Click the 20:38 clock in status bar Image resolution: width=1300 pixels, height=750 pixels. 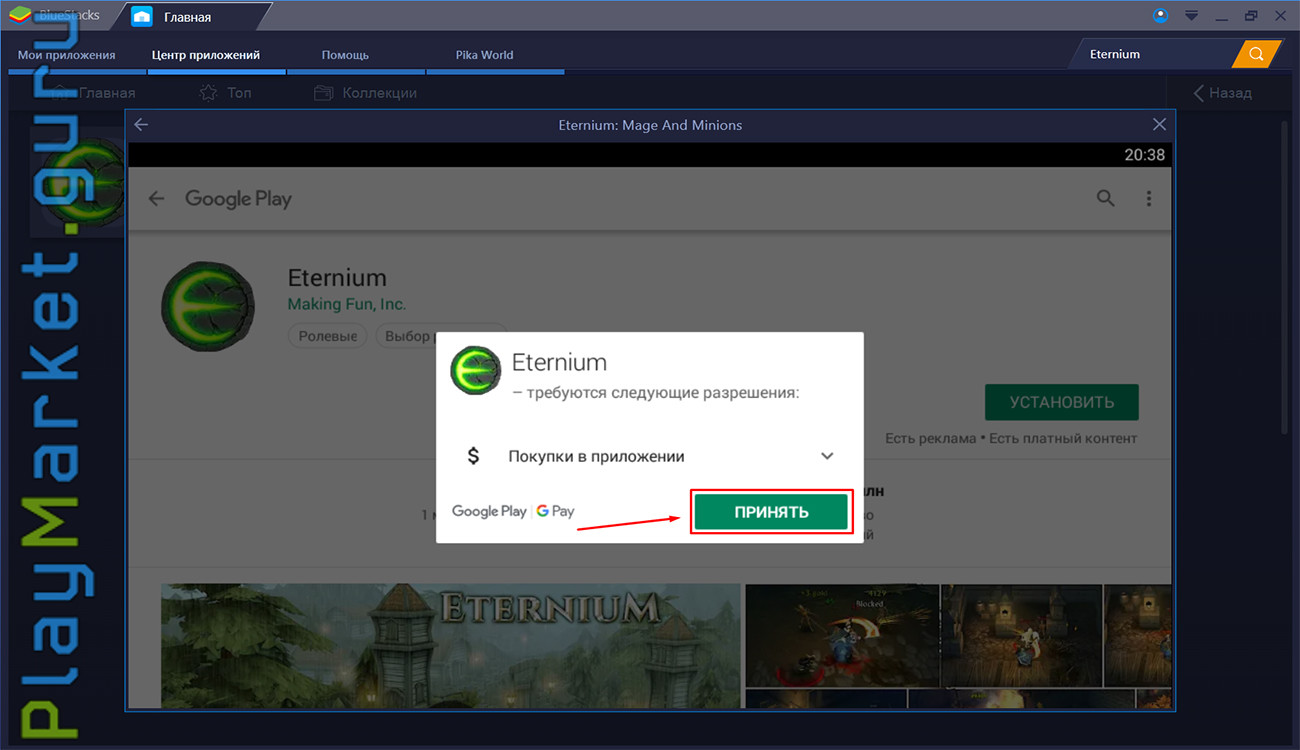tap(1144, 155)
